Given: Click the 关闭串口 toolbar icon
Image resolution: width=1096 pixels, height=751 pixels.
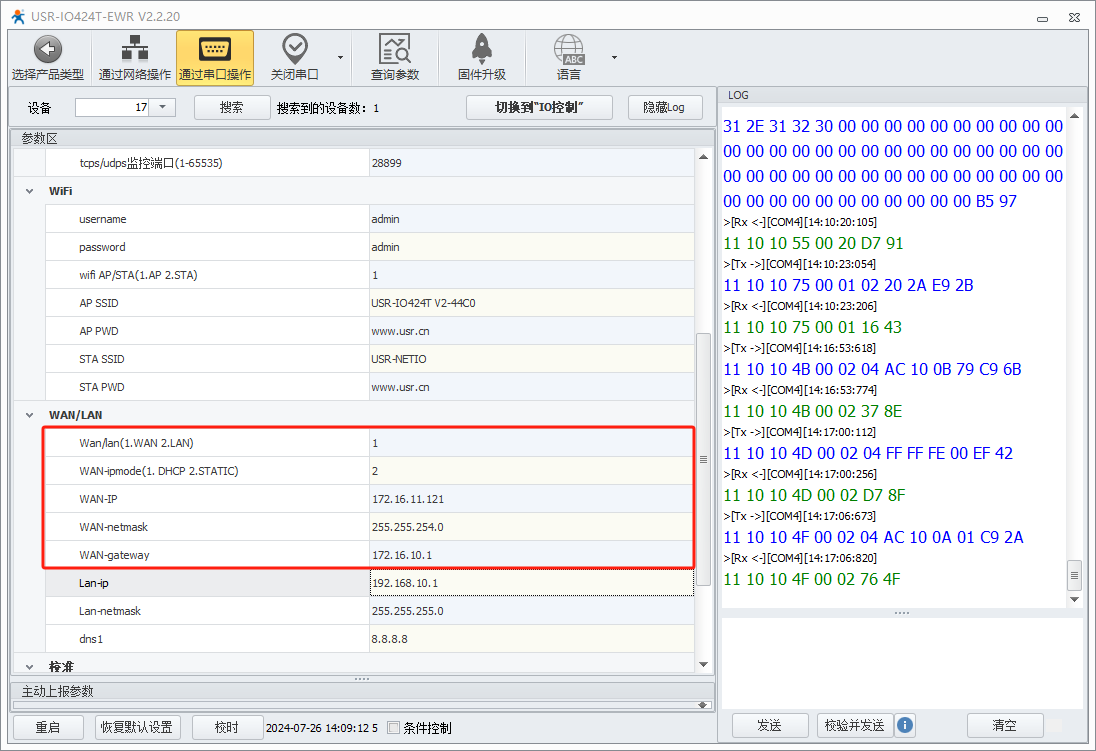Looking at the screenshot, I should pyautogui.click(x=294, y=49).
